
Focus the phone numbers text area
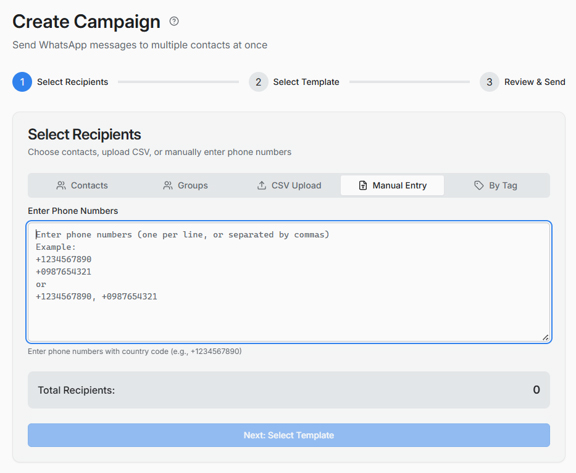[289, 282]
